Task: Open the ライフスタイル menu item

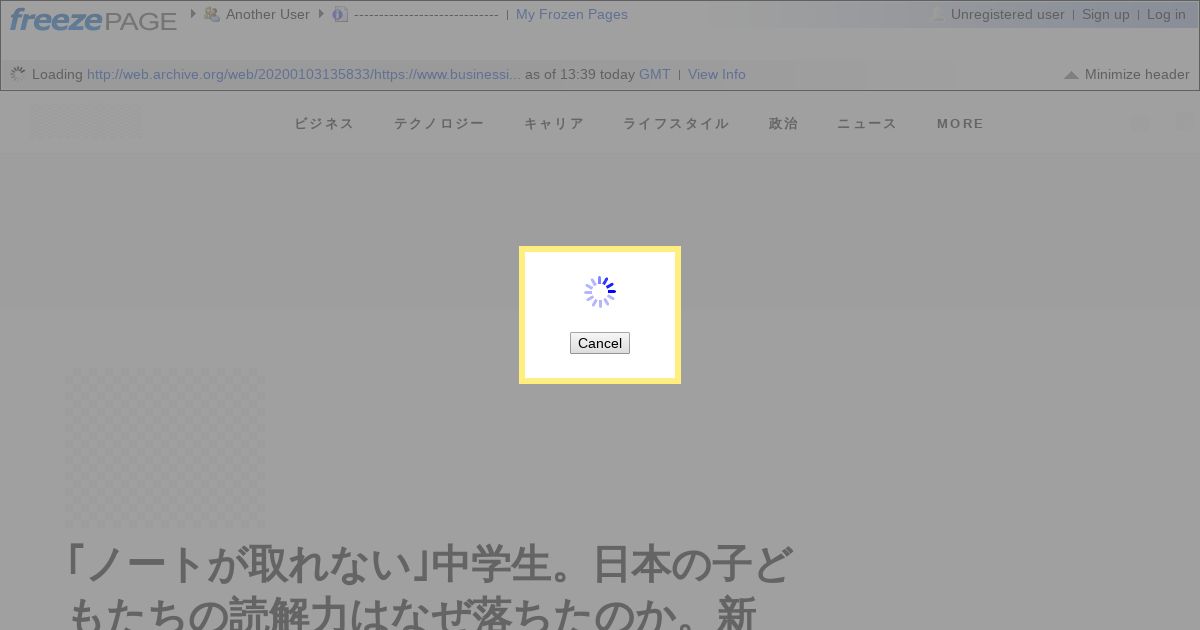Action: pyautogui.click(x=676, y=124)
